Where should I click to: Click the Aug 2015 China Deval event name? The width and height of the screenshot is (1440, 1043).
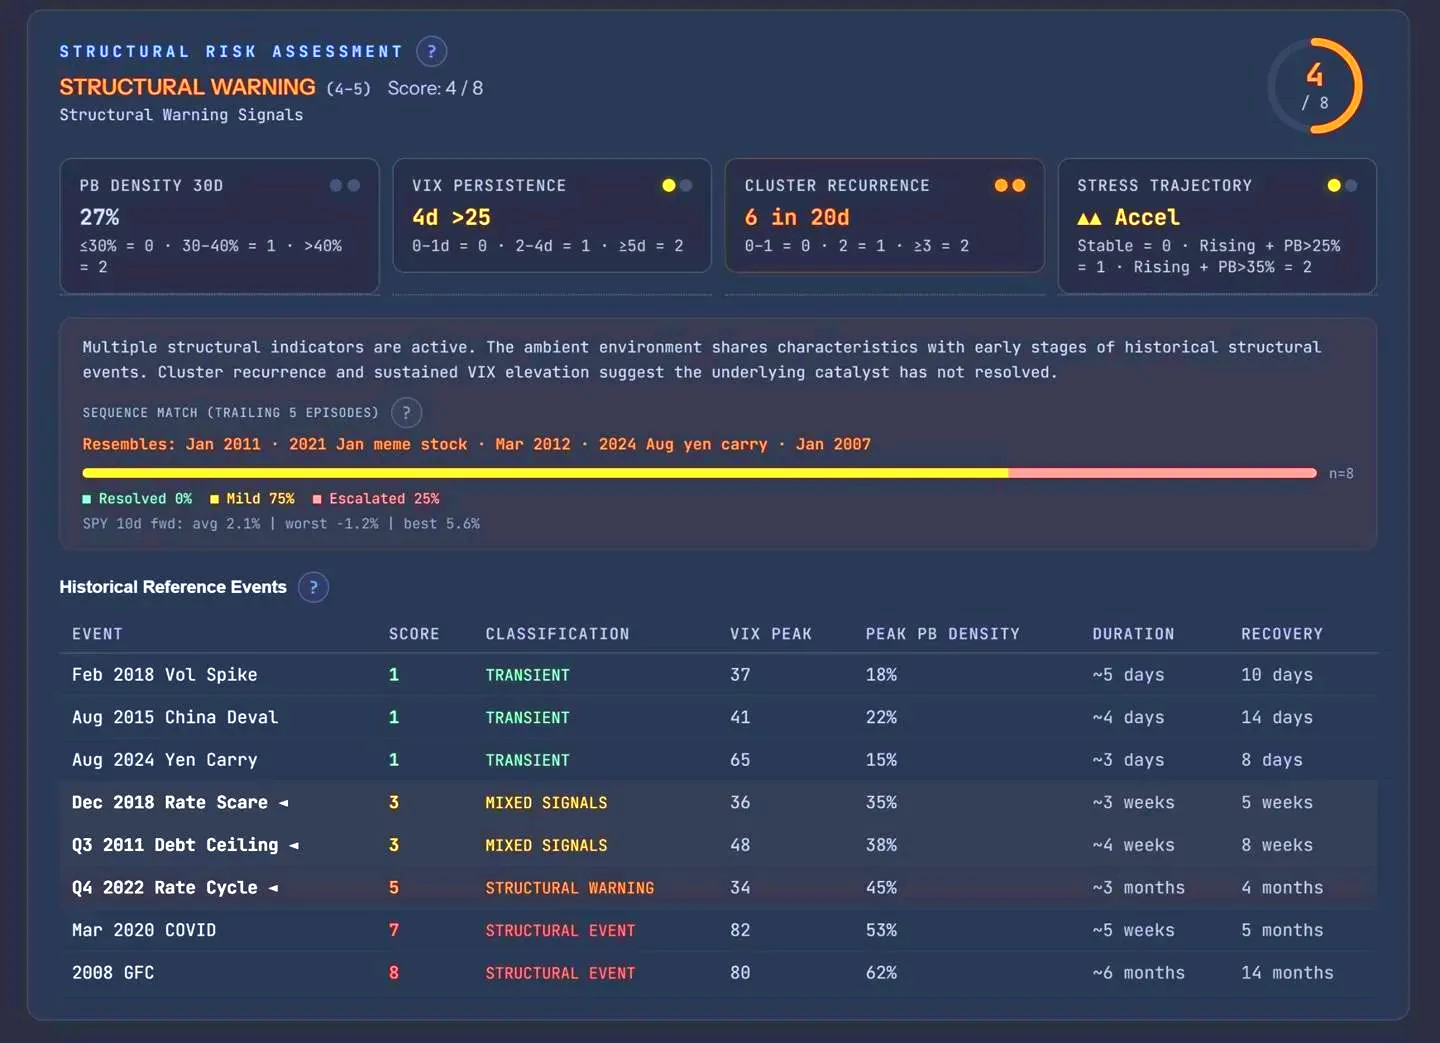point(175,718)
